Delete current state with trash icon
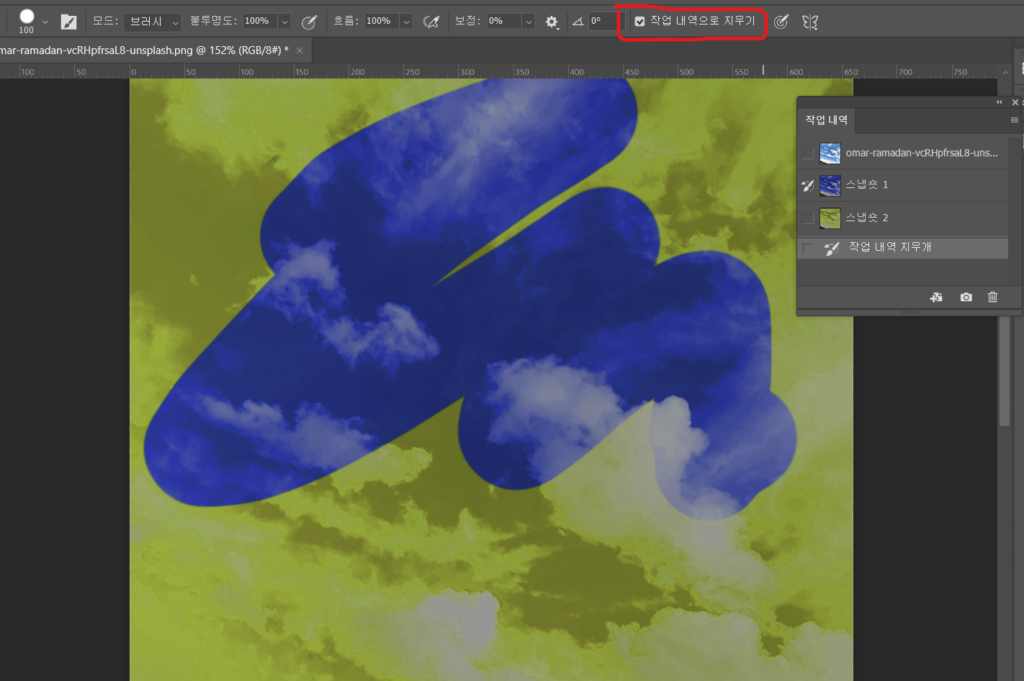Viewport: 1024px width, 681px height. (992, 297)
